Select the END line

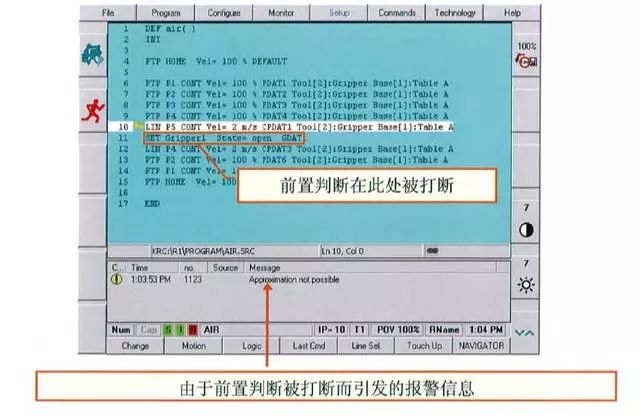[152, 204]
